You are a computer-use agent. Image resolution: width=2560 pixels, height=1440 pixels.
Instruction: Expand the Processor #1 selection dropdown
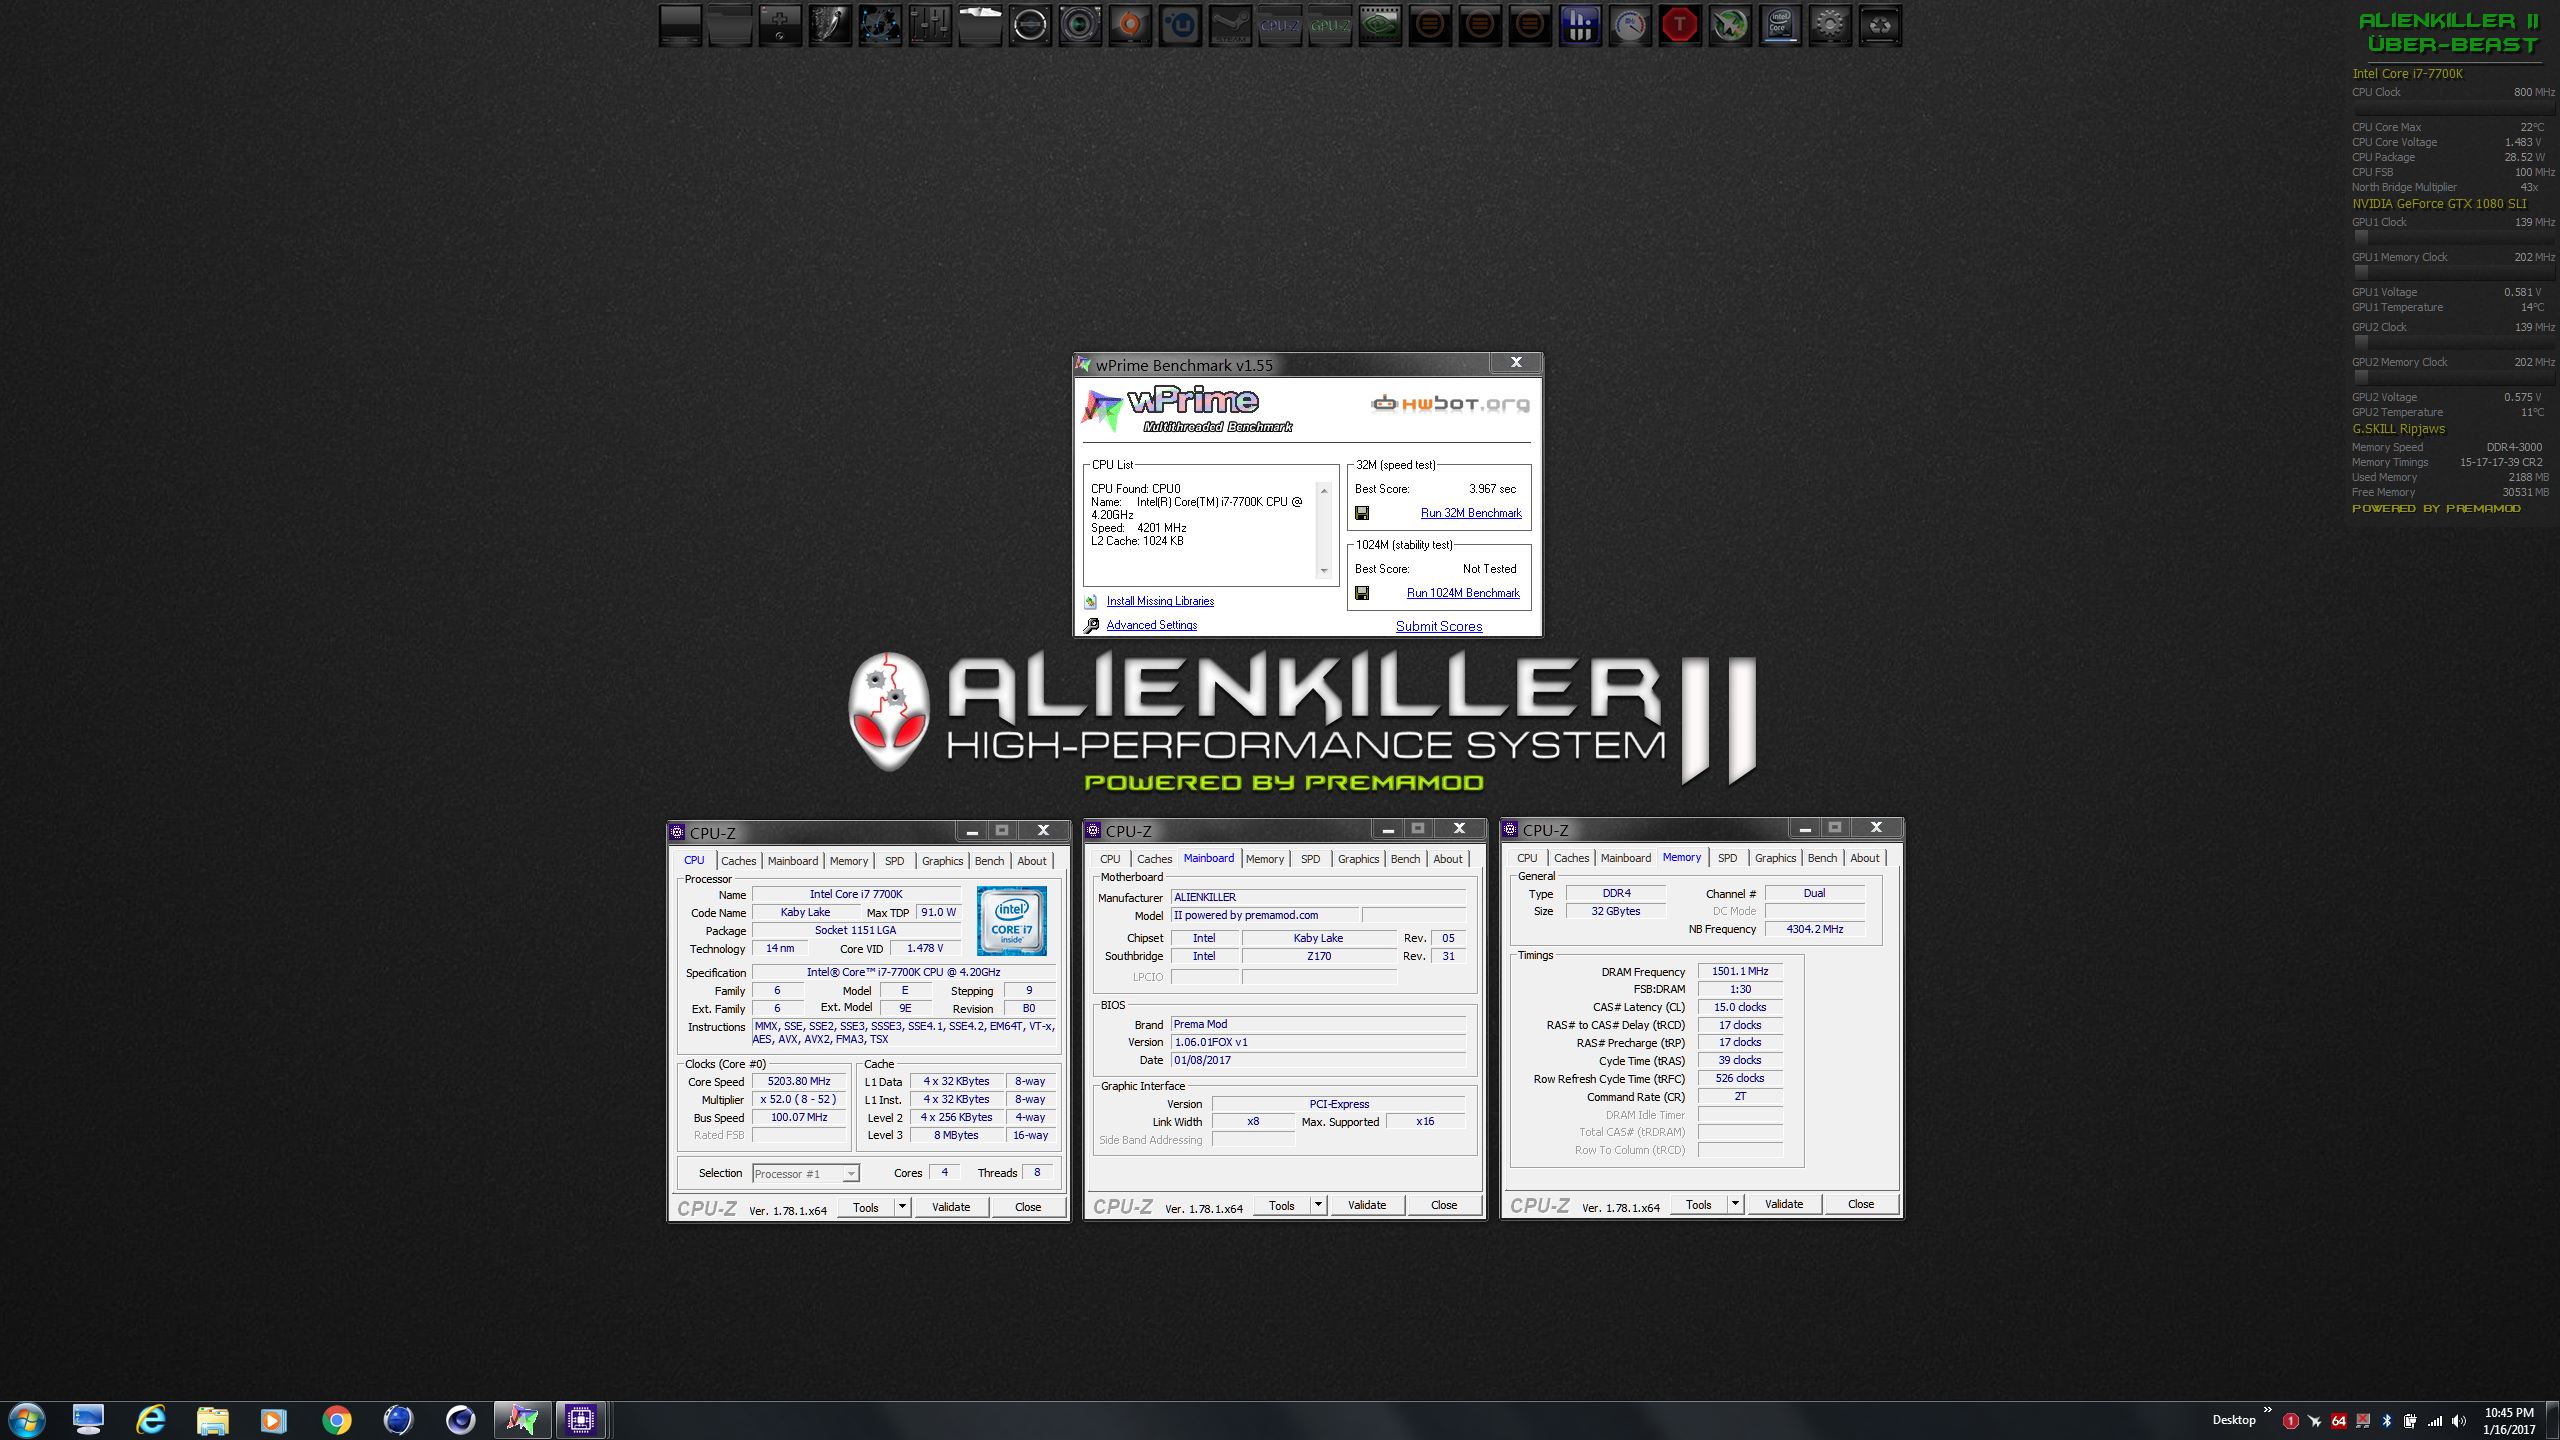850,1174
